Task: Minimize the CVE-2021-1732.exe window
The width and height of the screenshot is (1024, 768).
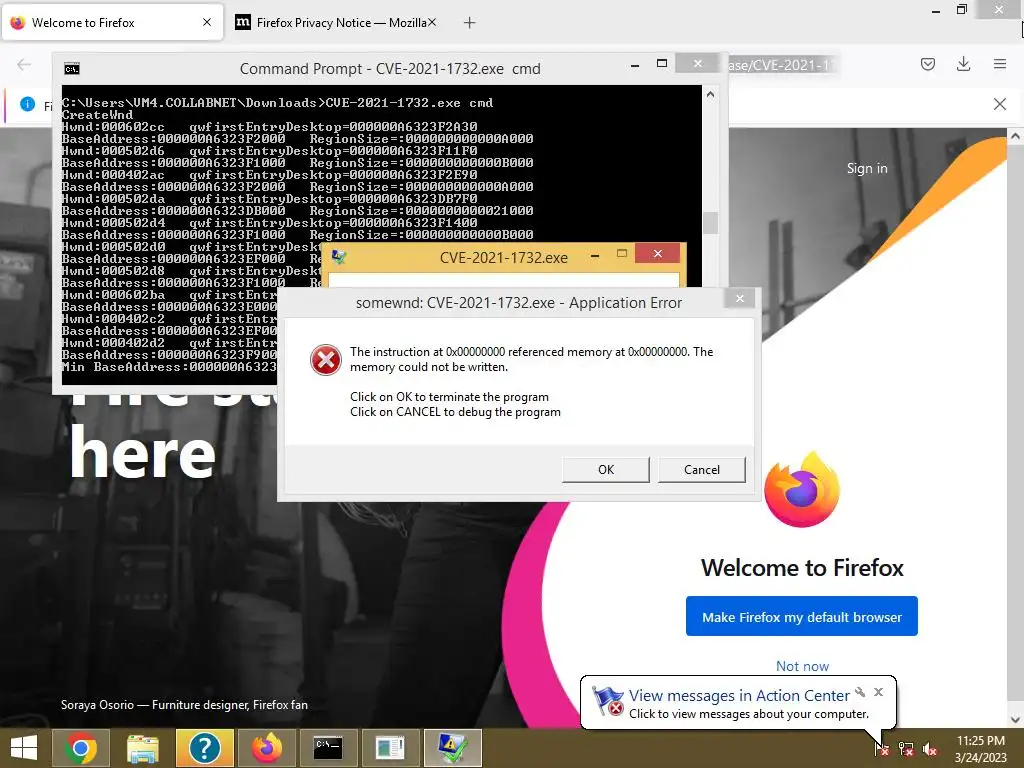Action: point(595,255)
